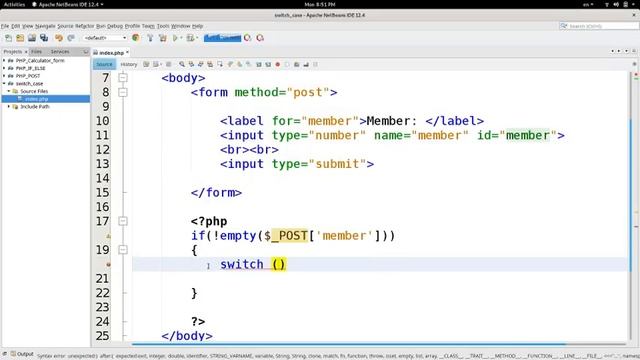Expand the PHP_POST project node
Screen dimensions: 640x360
pos(4,76)
